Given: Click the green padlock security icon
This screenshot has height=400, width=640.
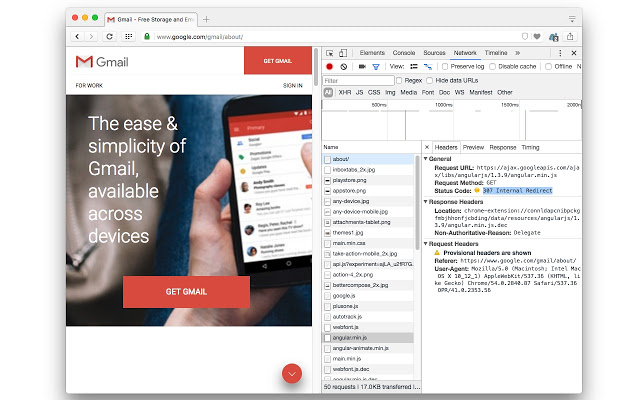Looking at the screenshot, I should 147,36.
